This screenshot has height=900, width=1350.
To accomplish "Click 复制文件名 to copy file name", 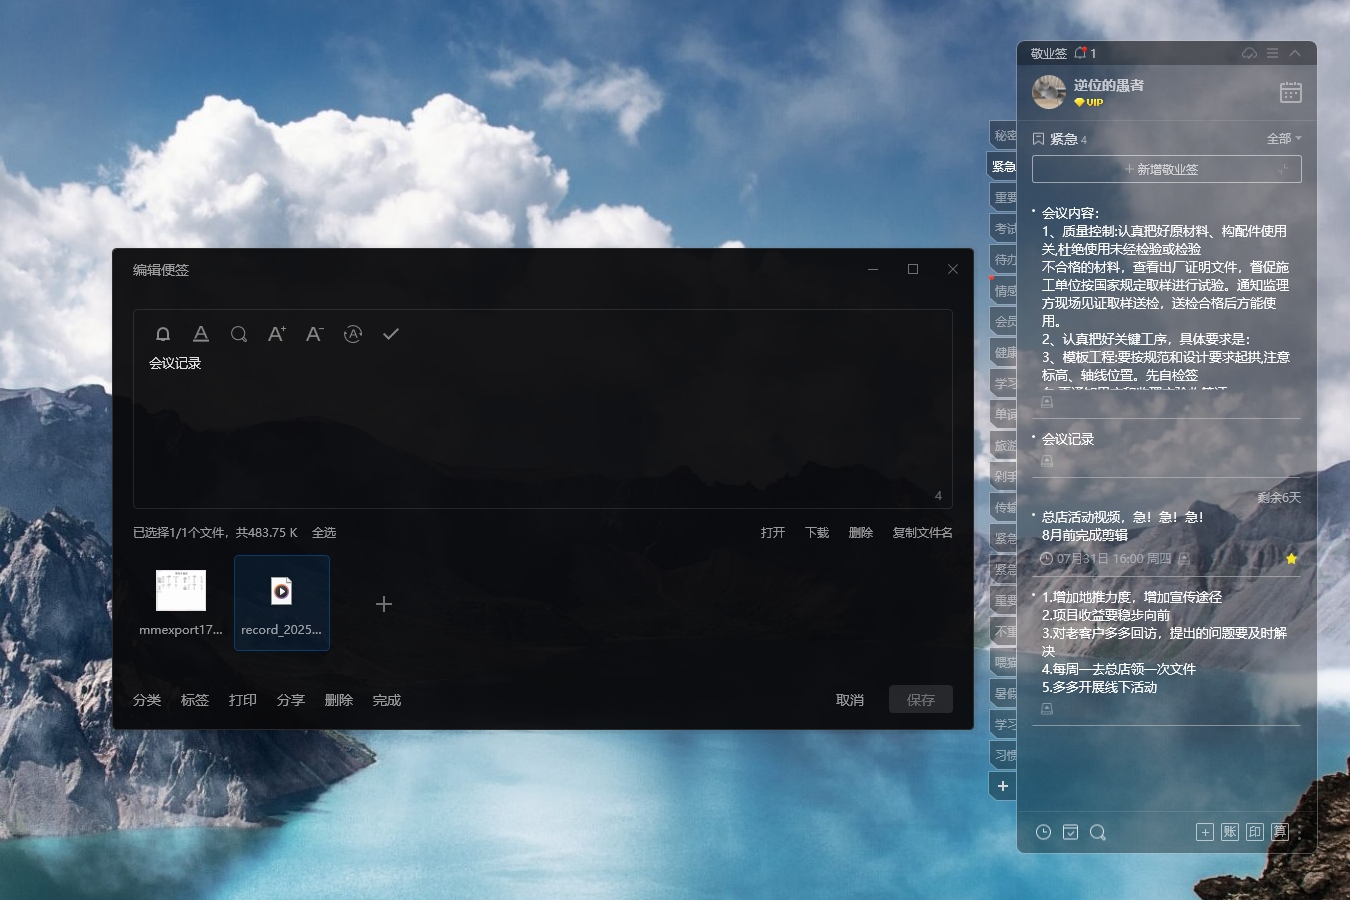I will (x=922, y=533).
